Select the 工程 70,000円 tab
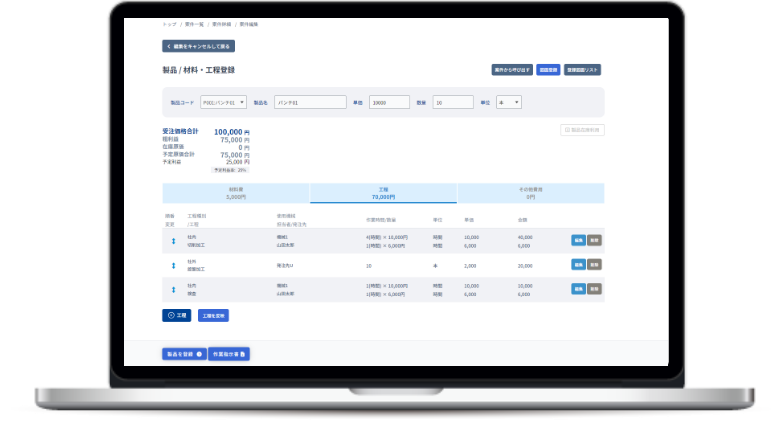Viewport: 780px width, 421px height. coord(383,193)
